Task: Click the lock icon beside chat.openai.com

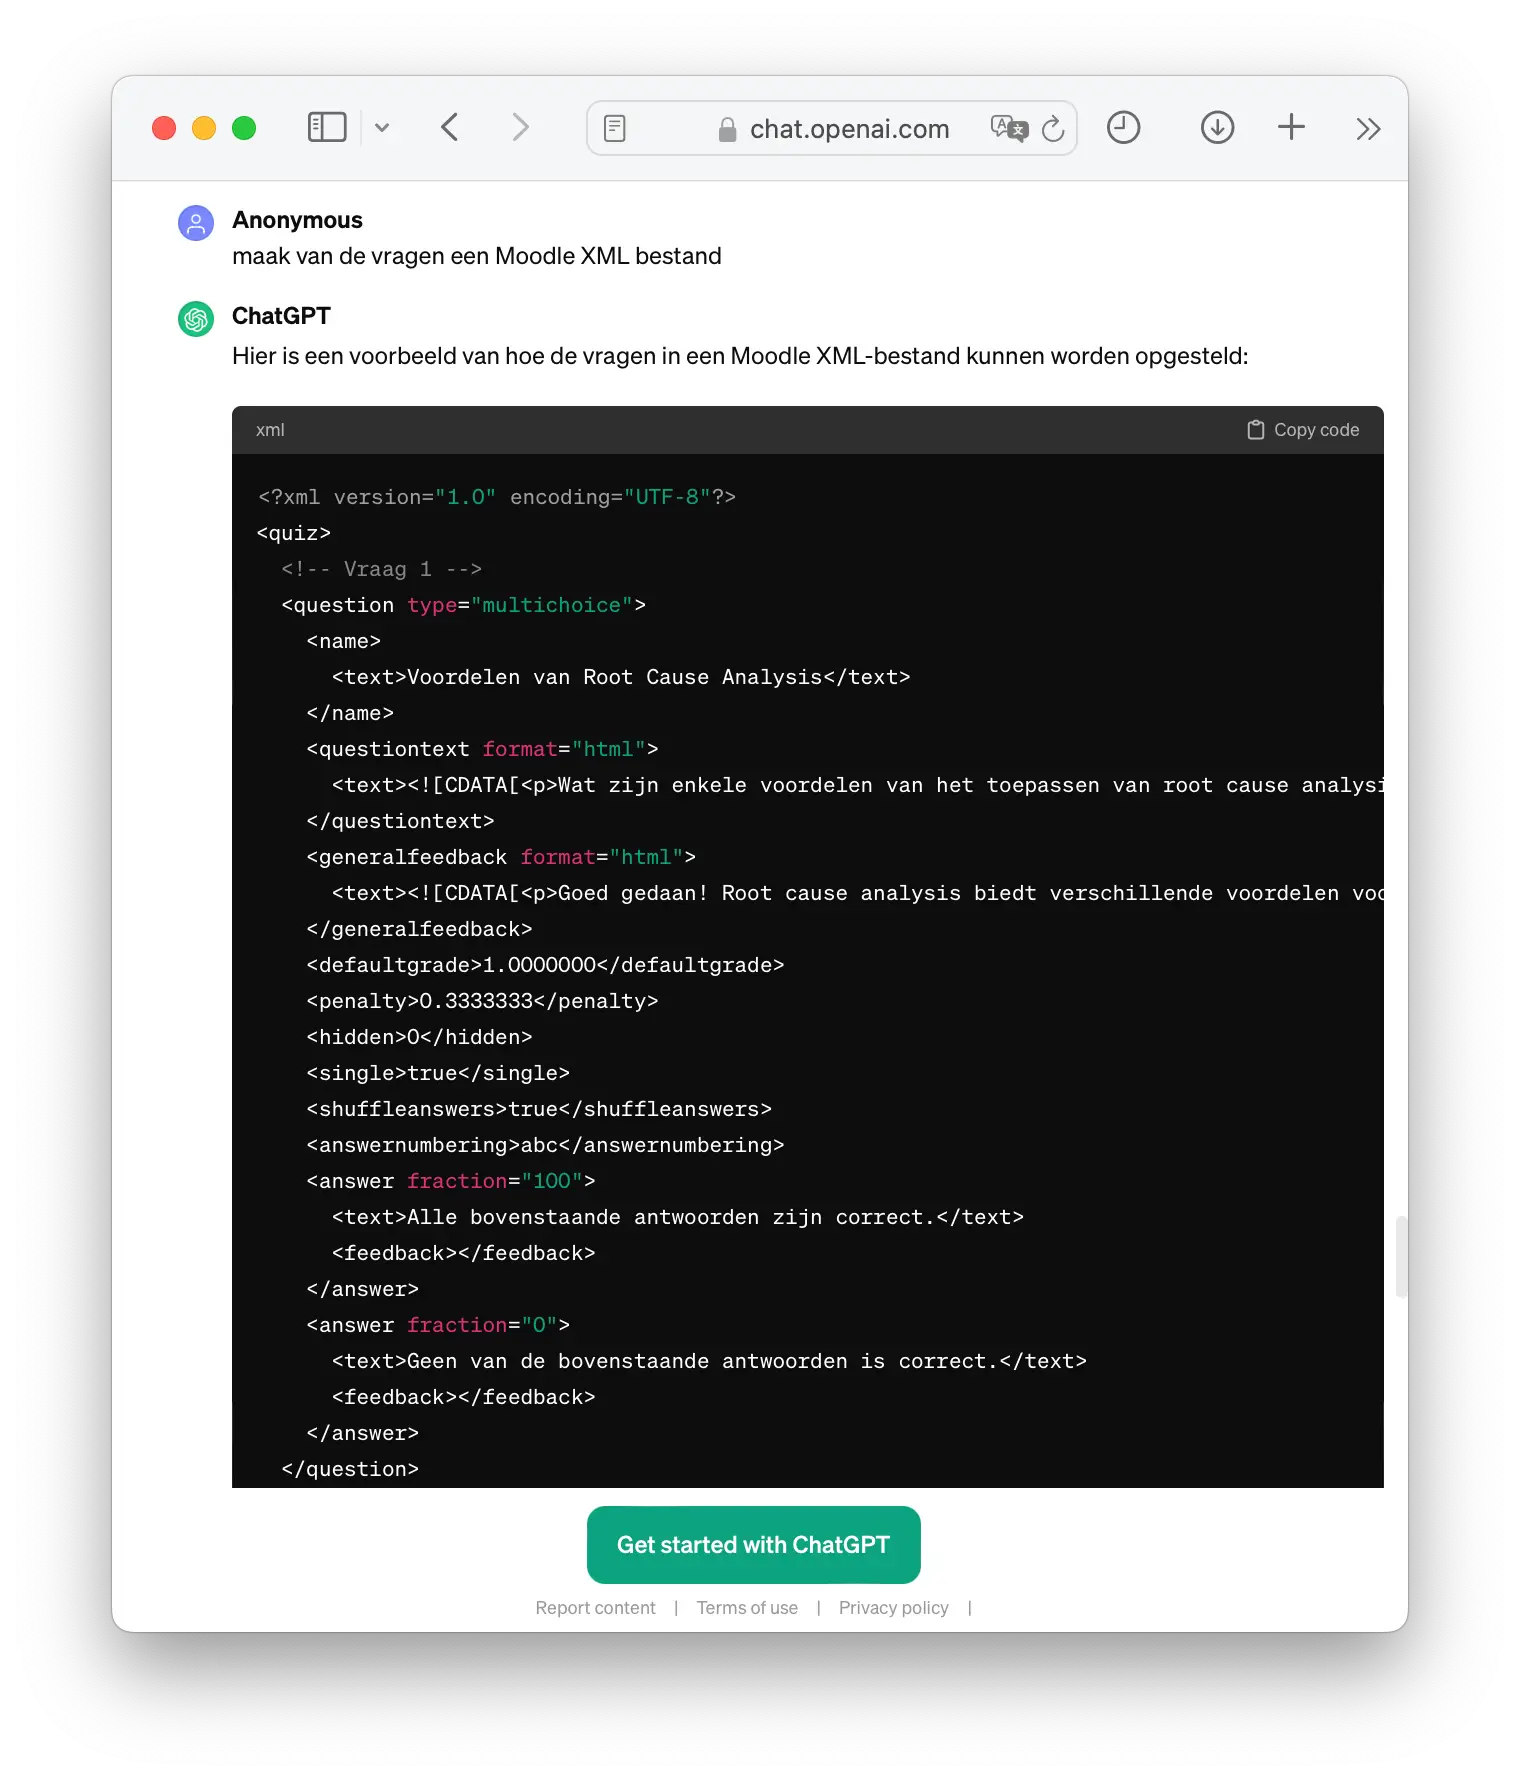Action: [727, 129]
